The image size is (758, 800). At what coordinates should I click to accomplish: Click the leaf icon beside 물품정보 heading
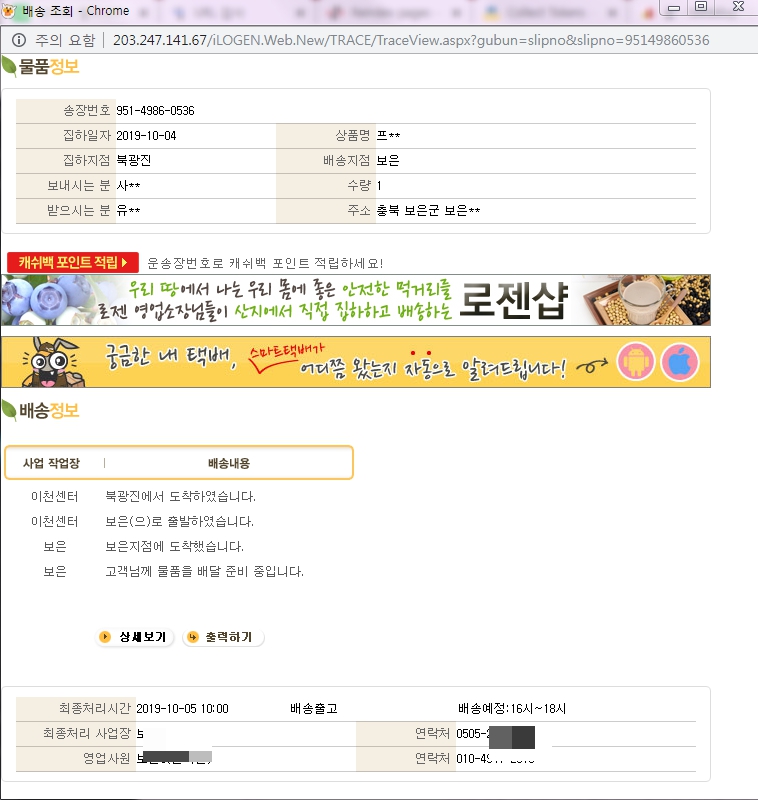[9, 67]
